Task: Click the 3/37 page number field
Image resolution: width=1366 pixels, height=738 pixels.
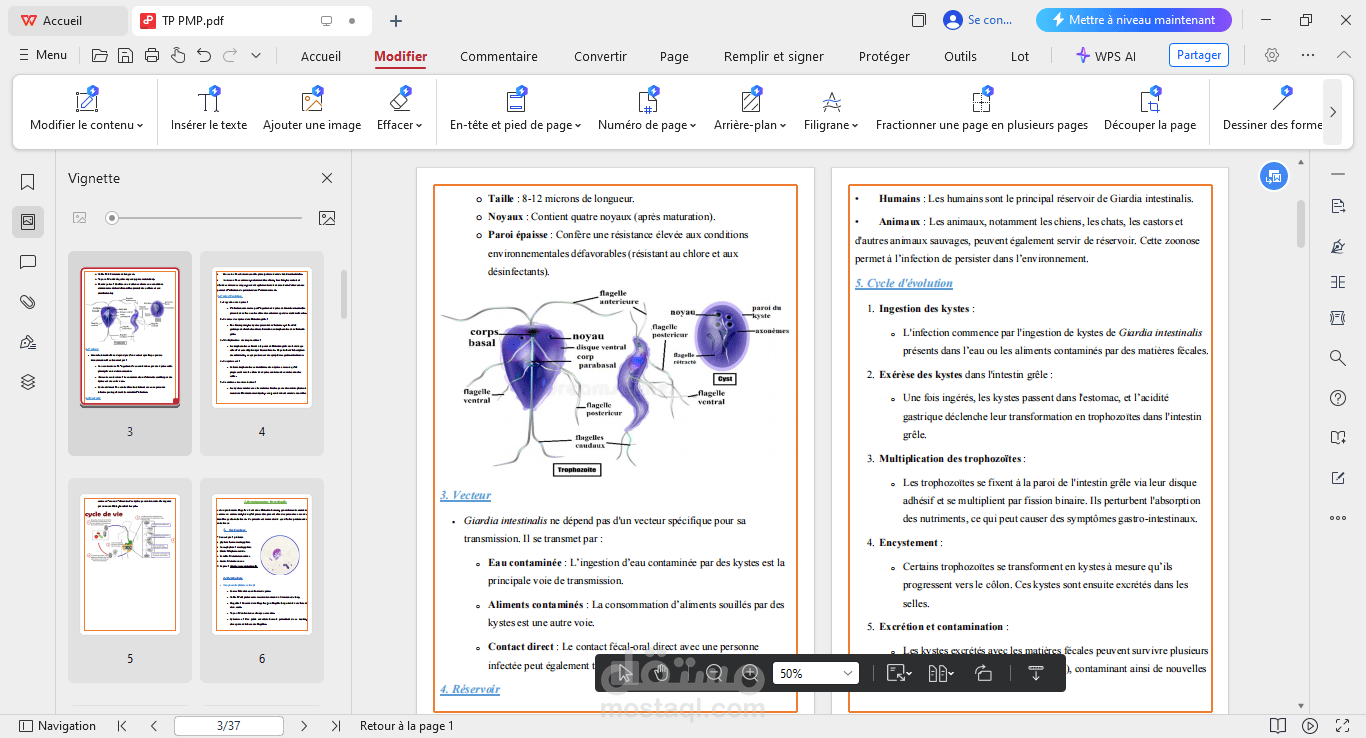Action: click(227, 726)
